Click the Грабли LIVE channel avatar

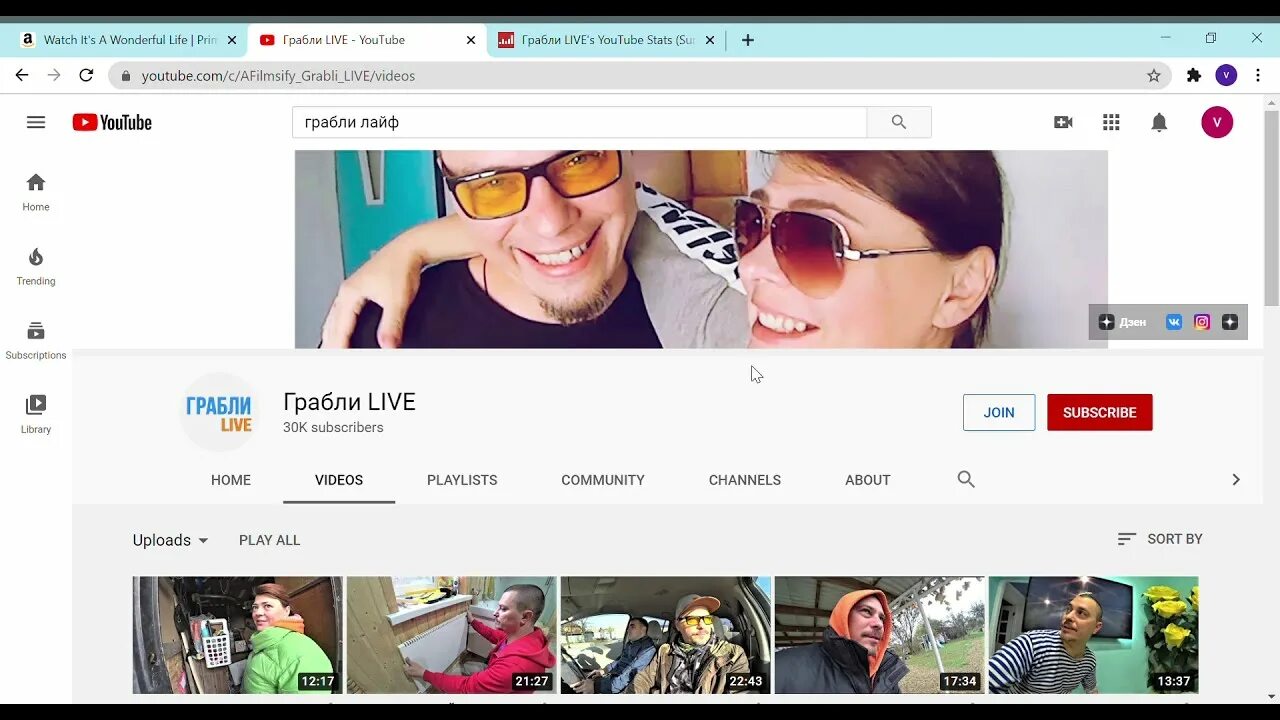point(219,412)
